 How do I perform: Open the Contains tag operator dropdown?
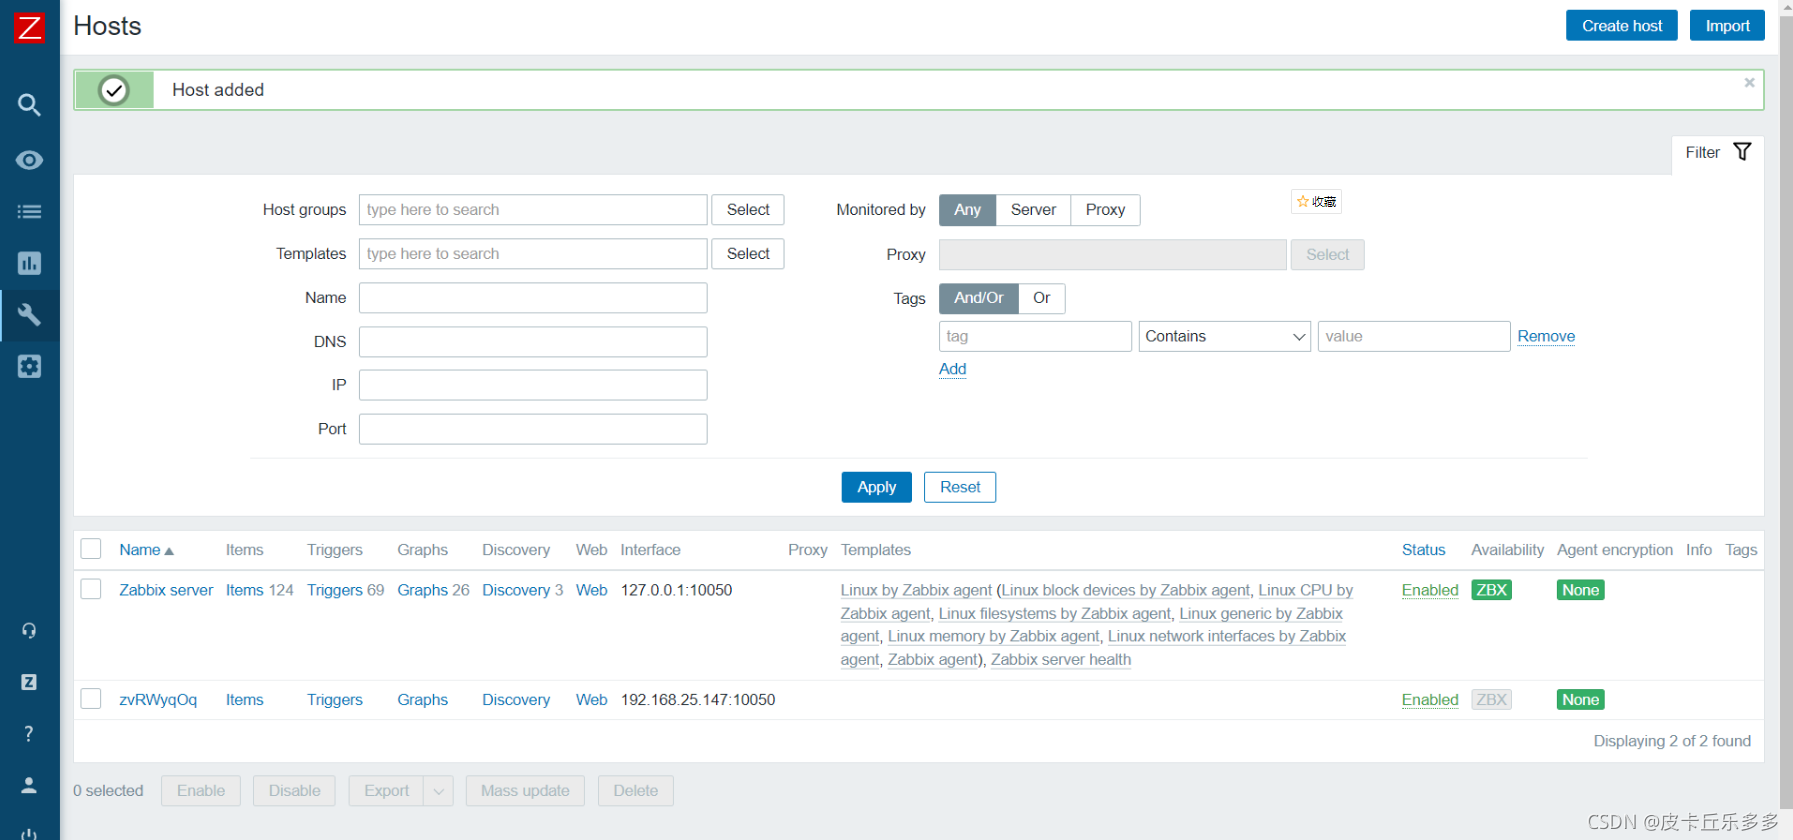(1224, 336)
